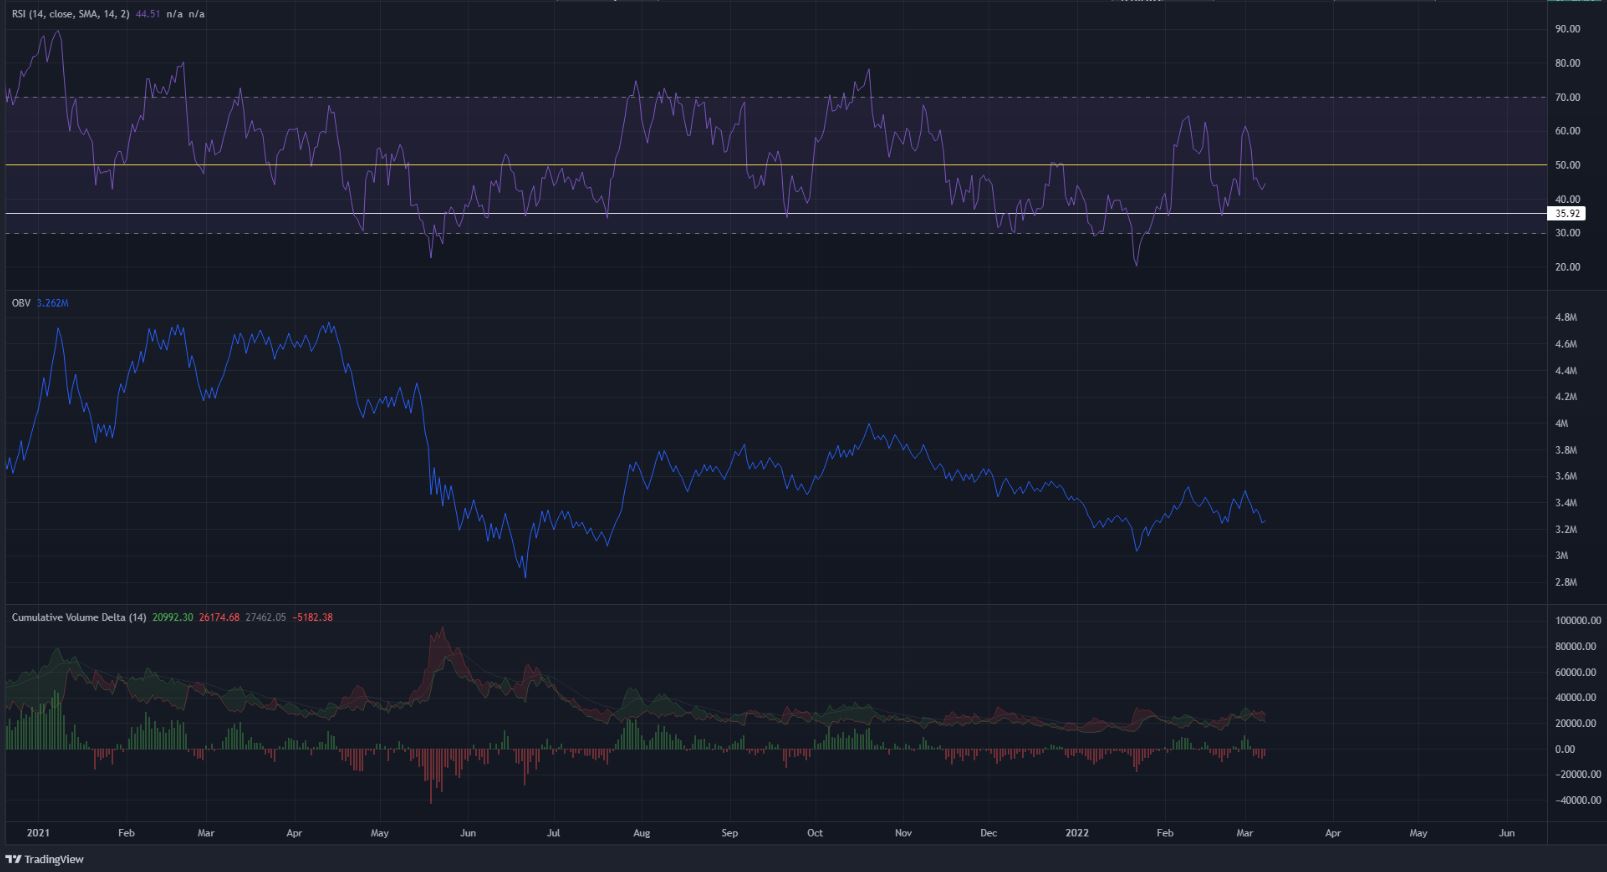
Task: Click the 50.00 label on the RSI scale
Action: coord(1567,165)
